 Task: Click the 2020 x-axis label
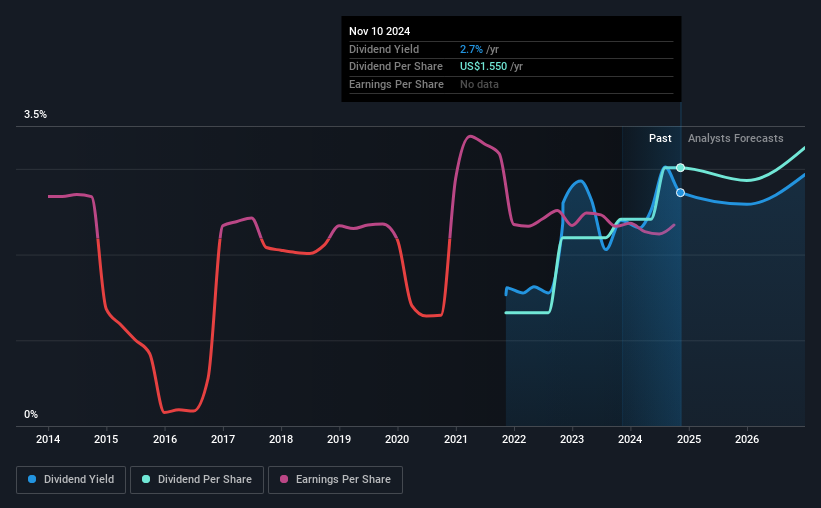[397, 439]
